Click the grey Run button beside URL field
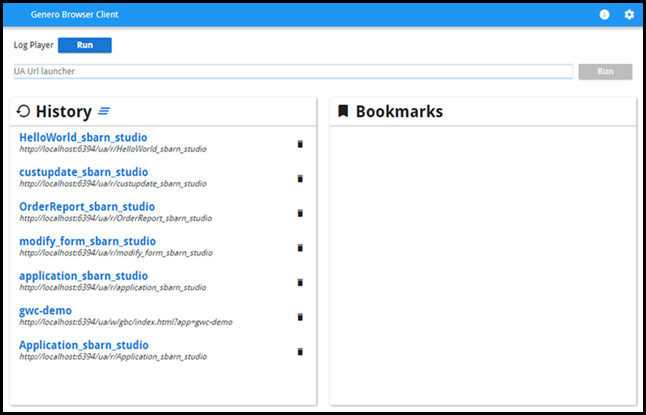The image size is (646, 415). (605, 72)
